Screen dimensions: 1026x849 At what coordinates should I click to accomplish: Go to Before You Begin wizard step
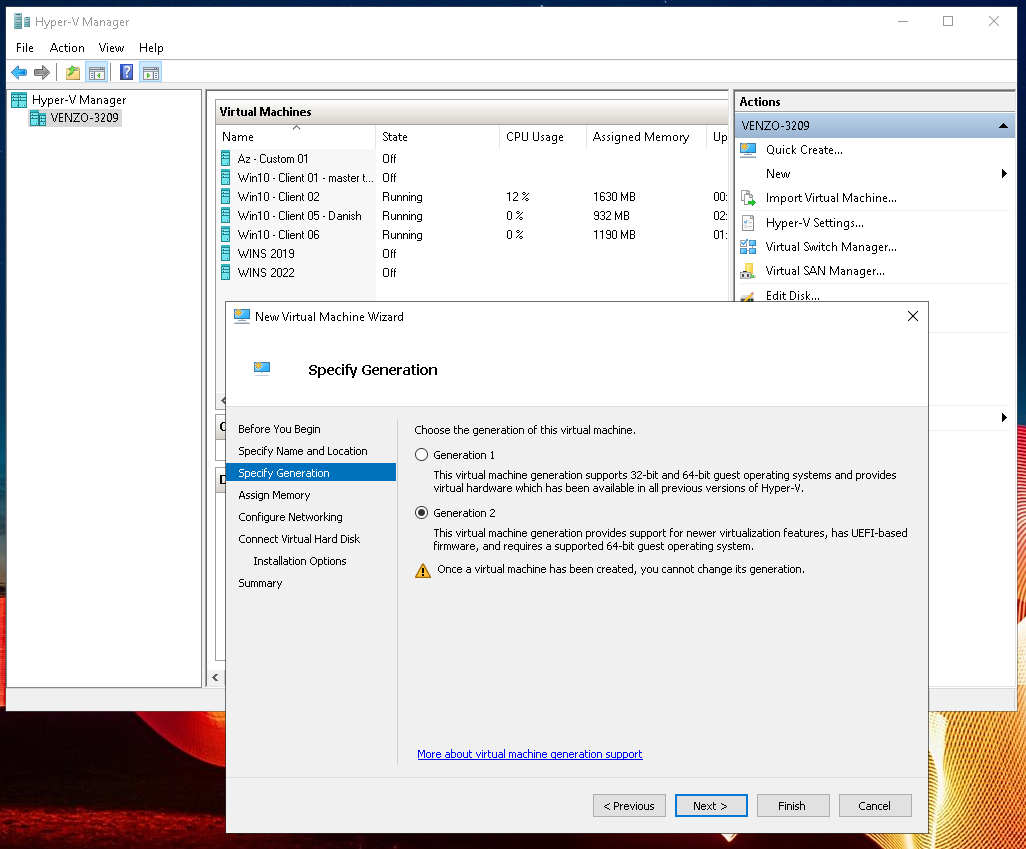click(279, 429)
